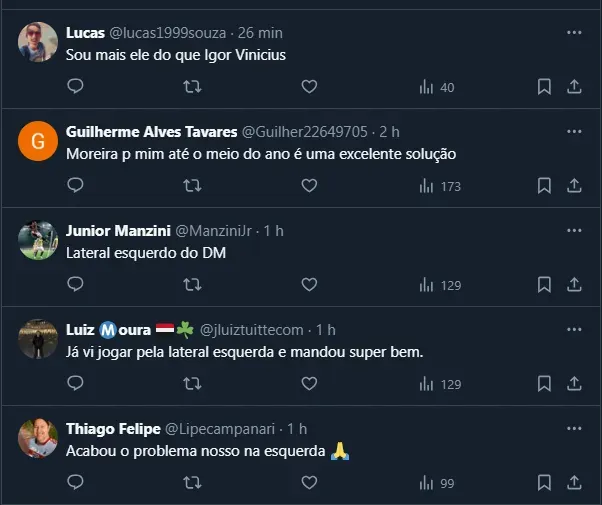Retweet Thiago Felipe's tweet

(192, 483)
